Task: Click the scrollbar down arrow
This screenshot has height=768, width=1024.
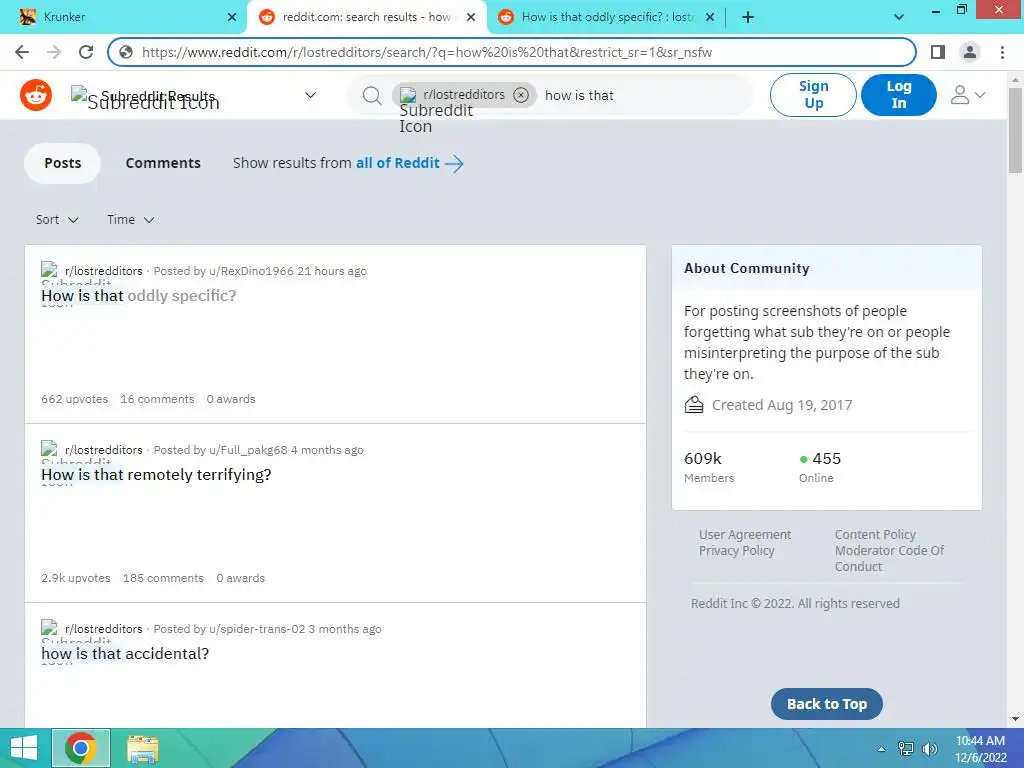Action: pos(1015,719)
